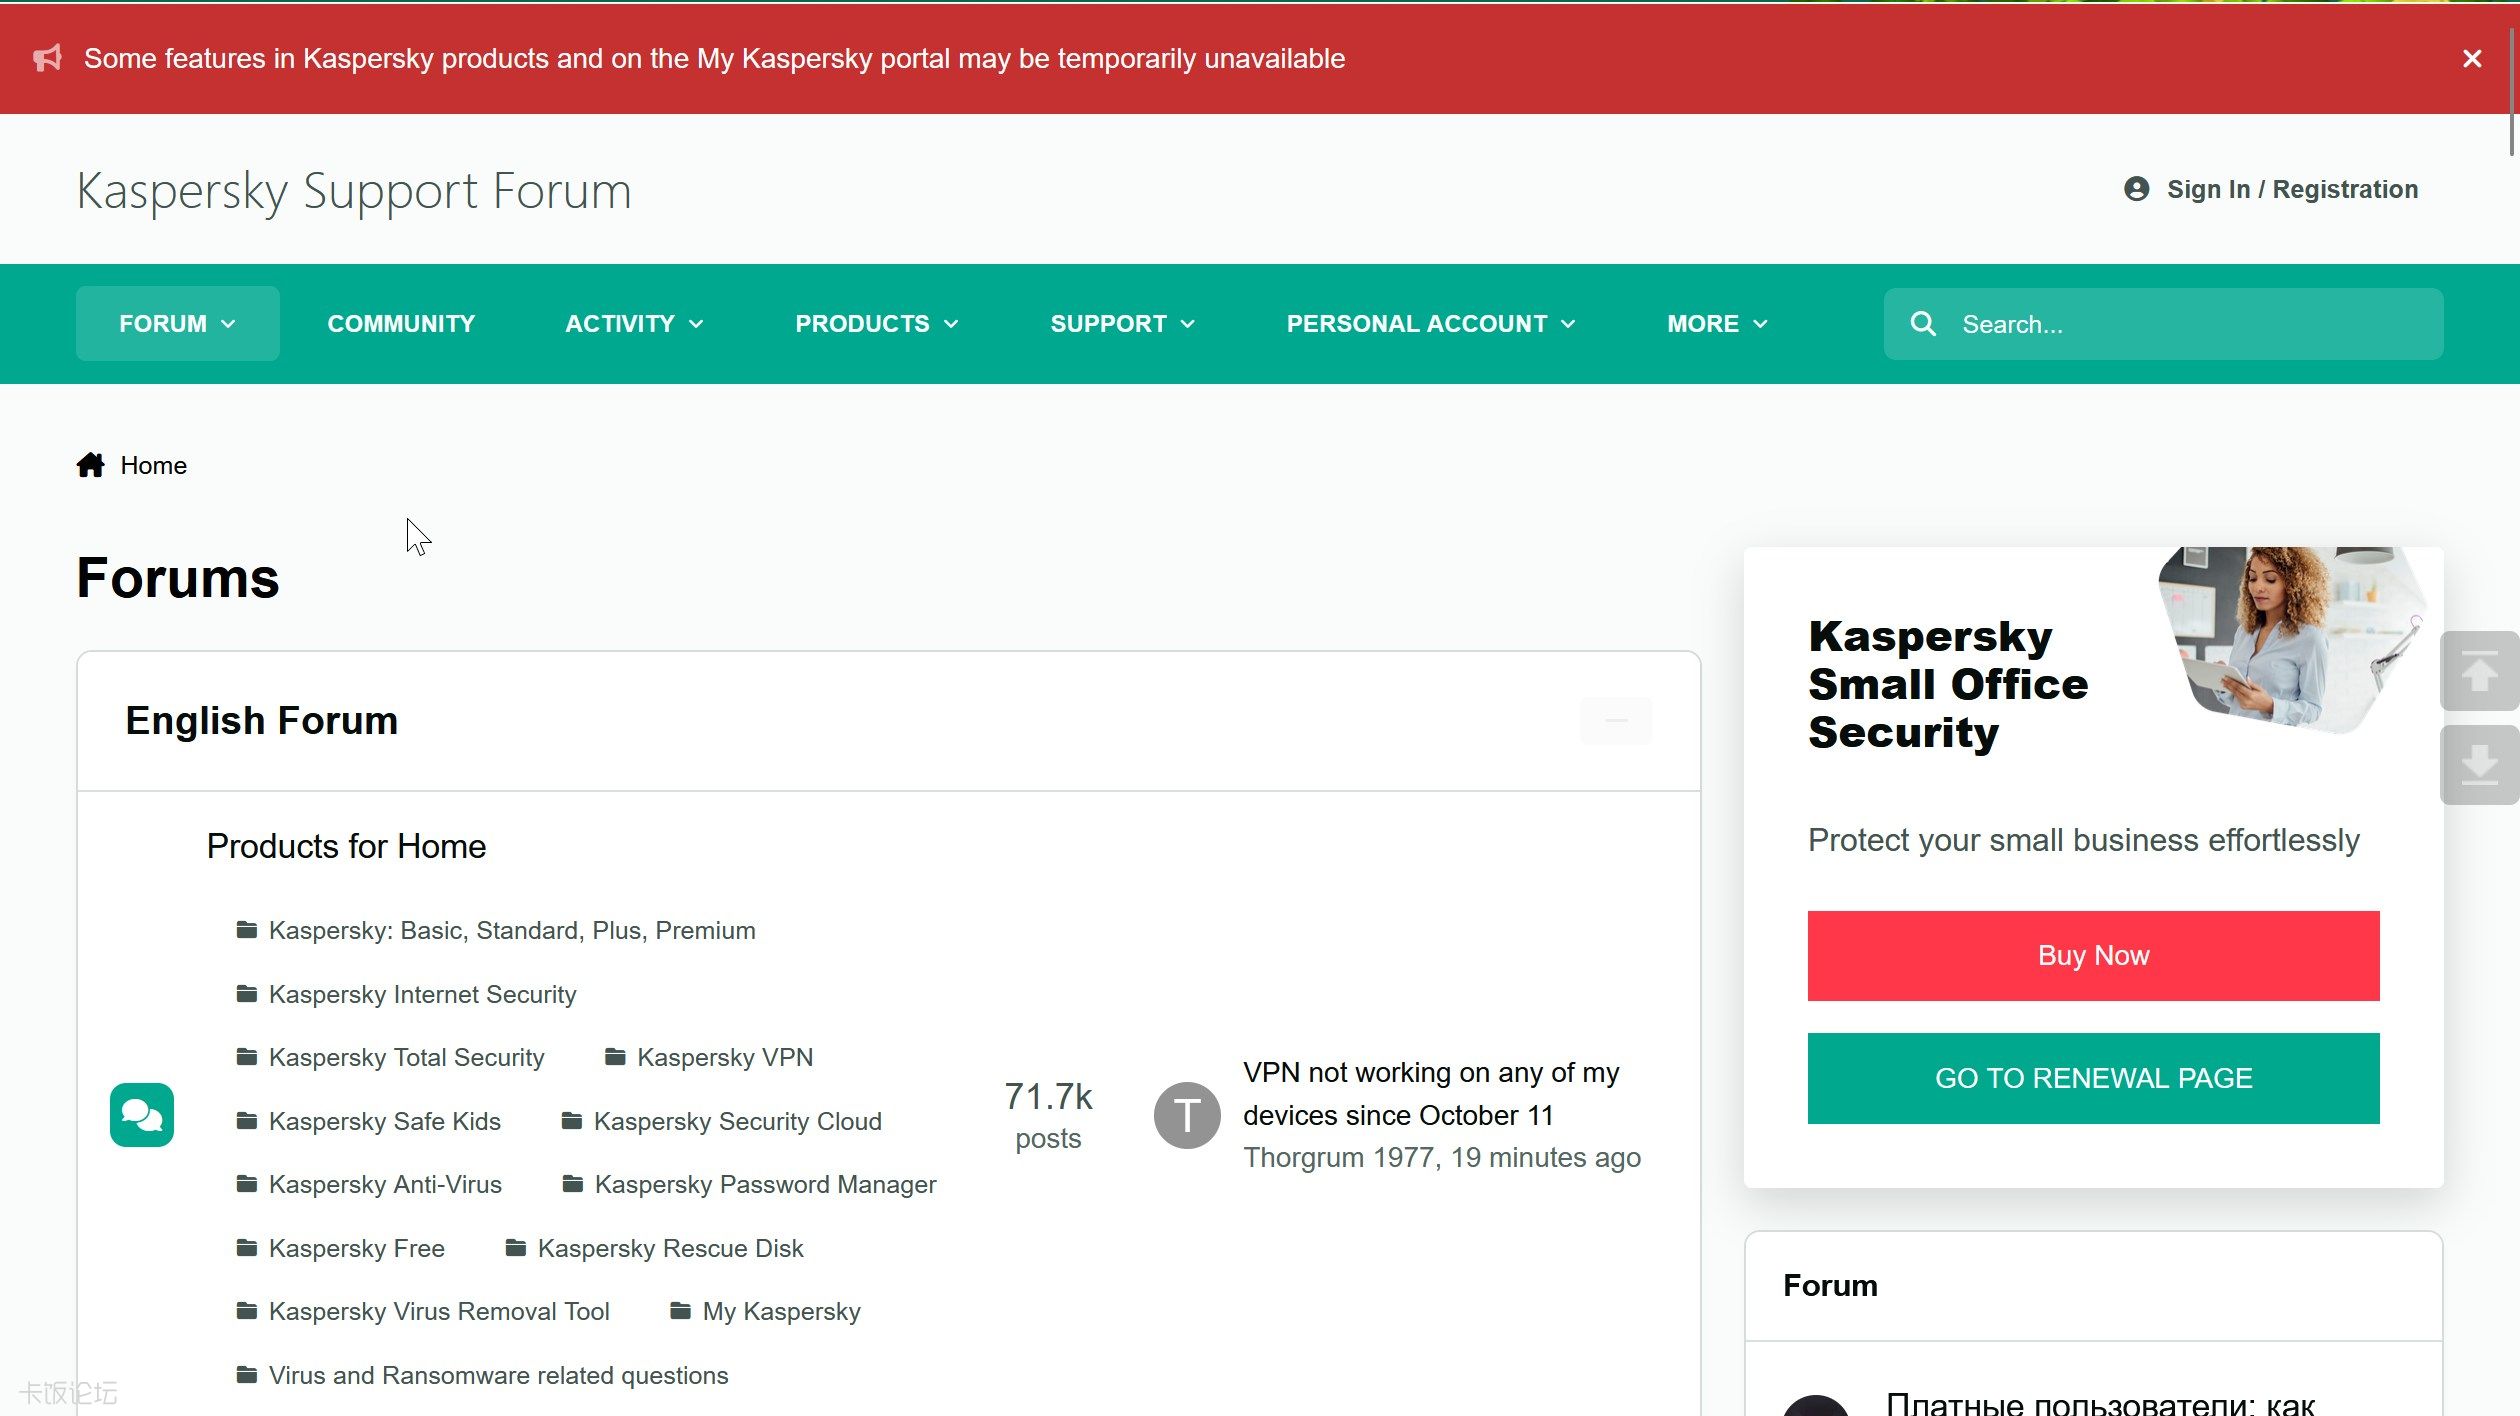This screenshot has width=2520, height=1416.
Task: Expand the PRODUCTS dropdown menu
Action: (877, 323)
